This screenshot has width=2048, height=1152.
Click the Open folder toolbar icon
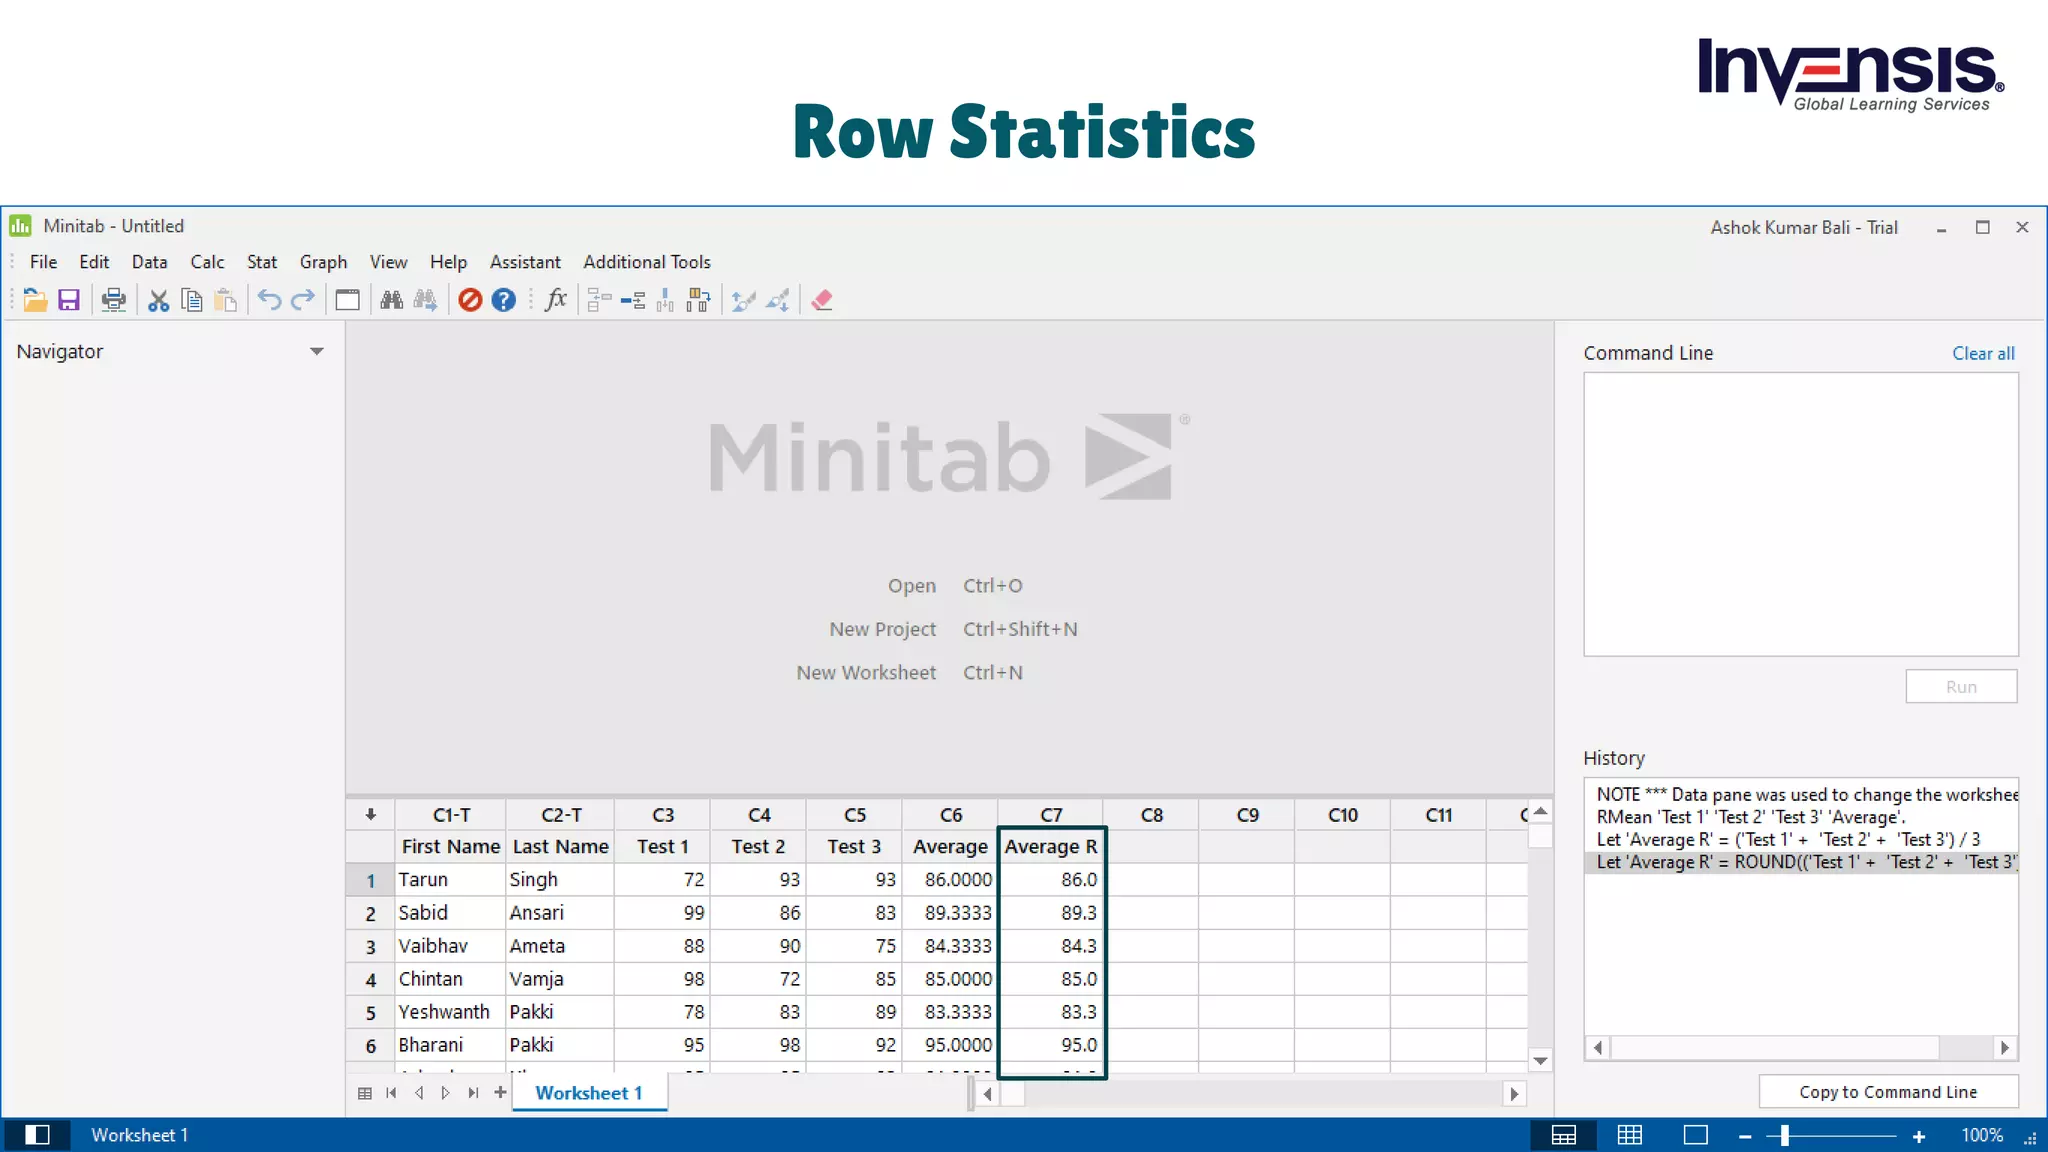34,300
